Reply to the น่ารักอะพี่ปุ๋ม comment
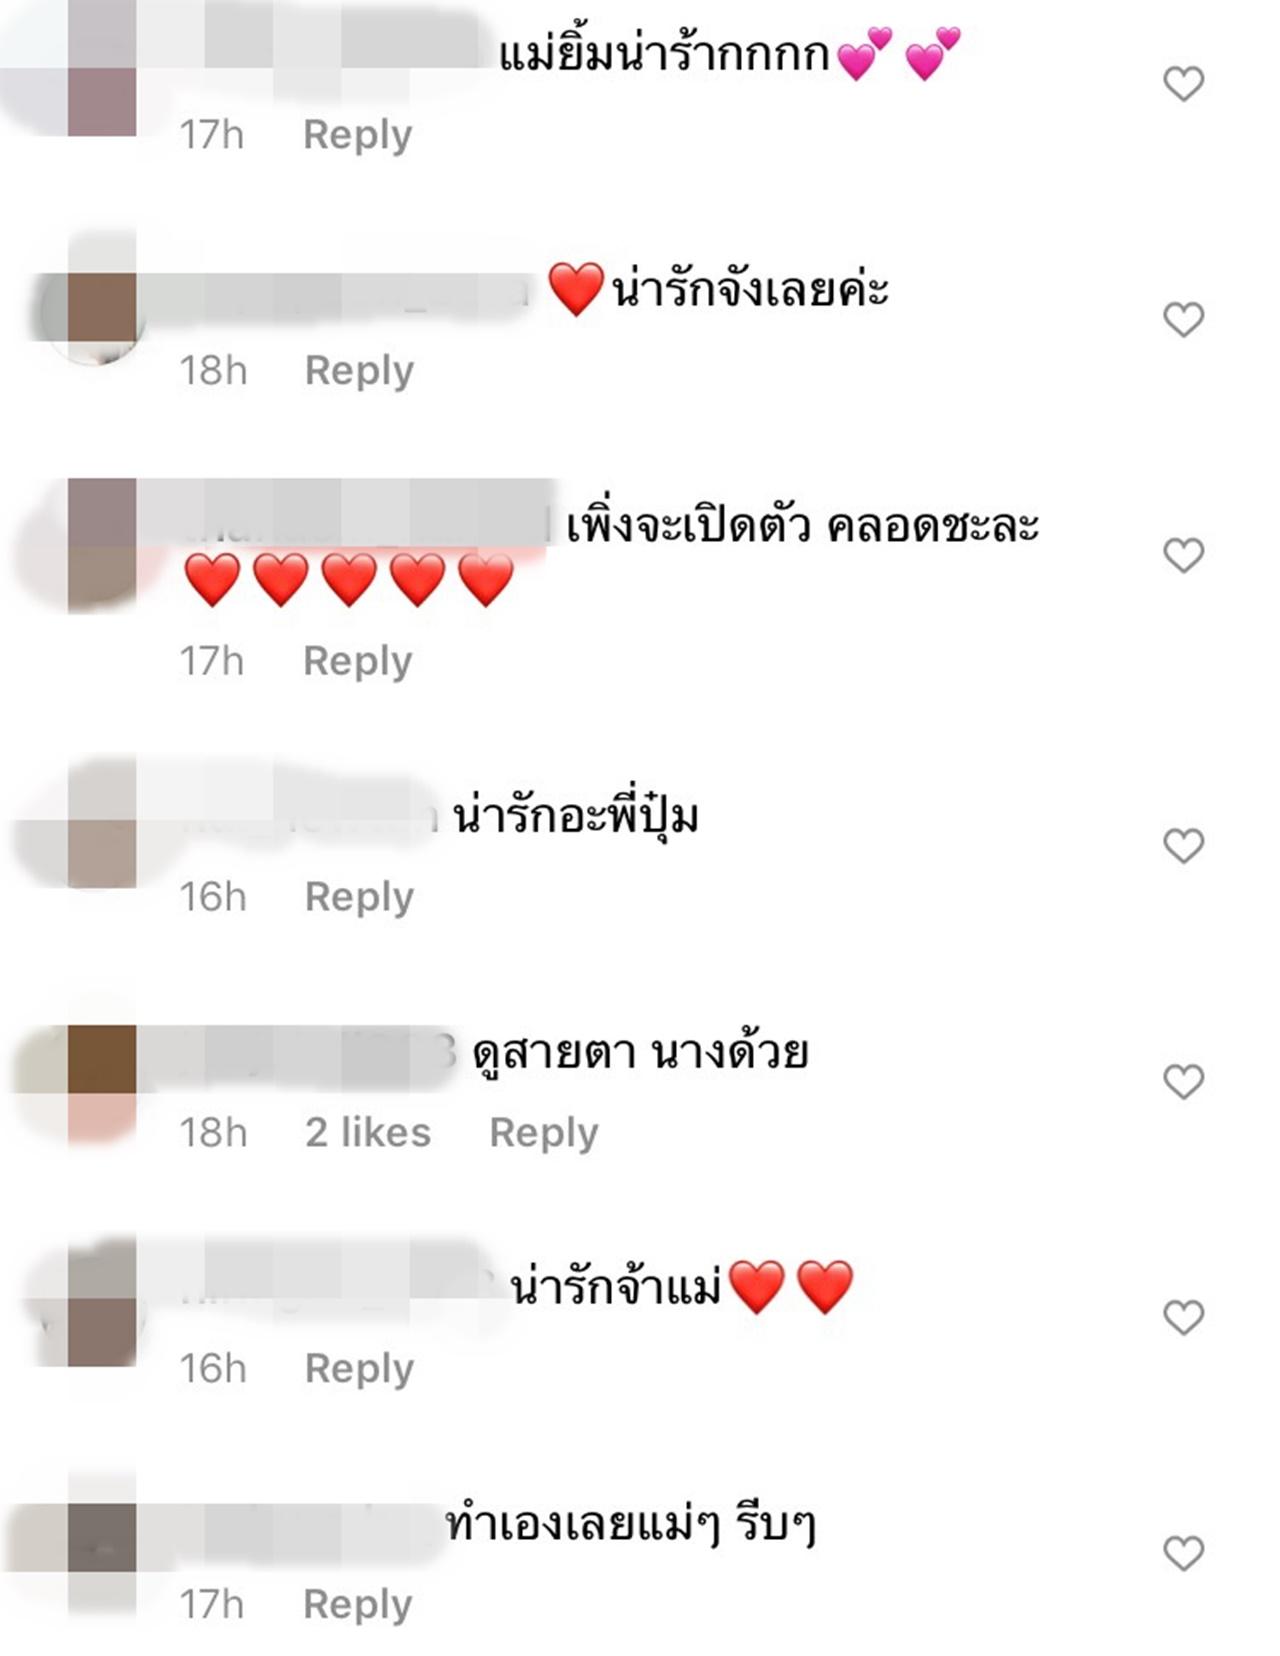Image resolution: width=1280 pixels, height=1656 pixels. [x=359, y=898]
